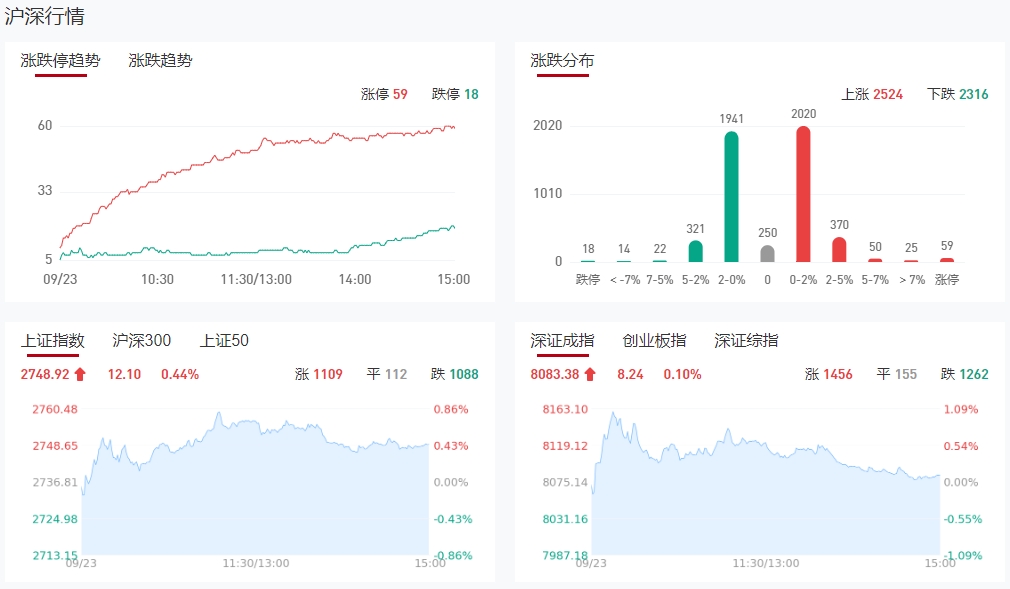This screenshot has height=589, width=1010.
Task: Click the 涨停 59 count label
Action: pyautogui.click(x=384, y=94)
